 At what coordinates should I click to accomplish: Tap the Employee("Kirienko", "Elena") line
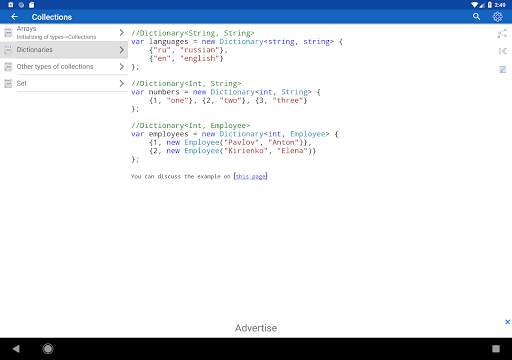coord(232,151)
